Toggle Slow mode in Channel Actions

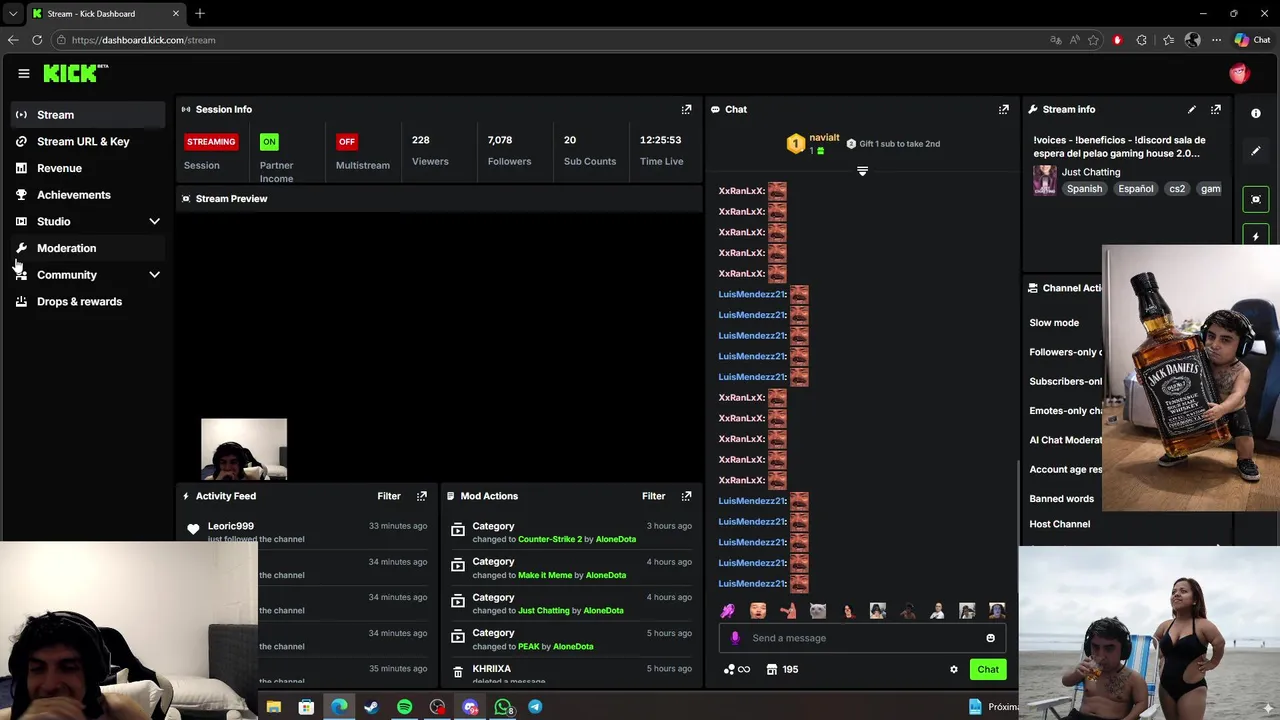click(x=1054, y=323)
